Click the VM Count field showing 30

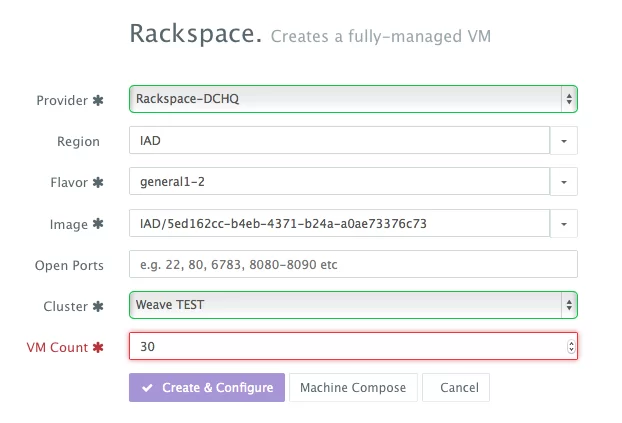click(x=353, y=346)
